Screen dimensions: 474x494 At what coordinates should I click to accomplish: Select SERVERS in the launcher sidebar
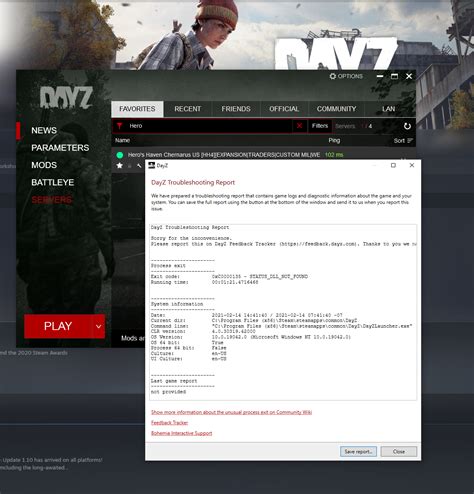tap(52, 200)
